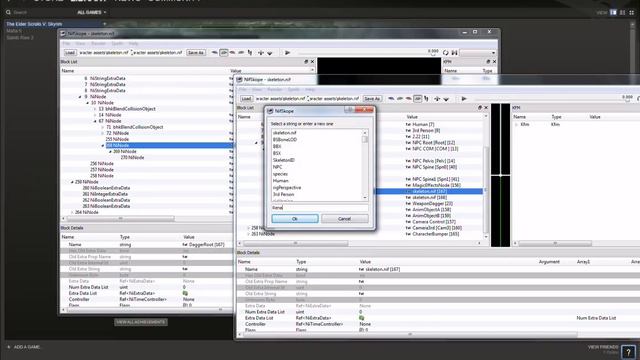Select BSBoneLOD in the string list
Image resolution: width=640 pixels, height=360 pixels.
(285, 140)
